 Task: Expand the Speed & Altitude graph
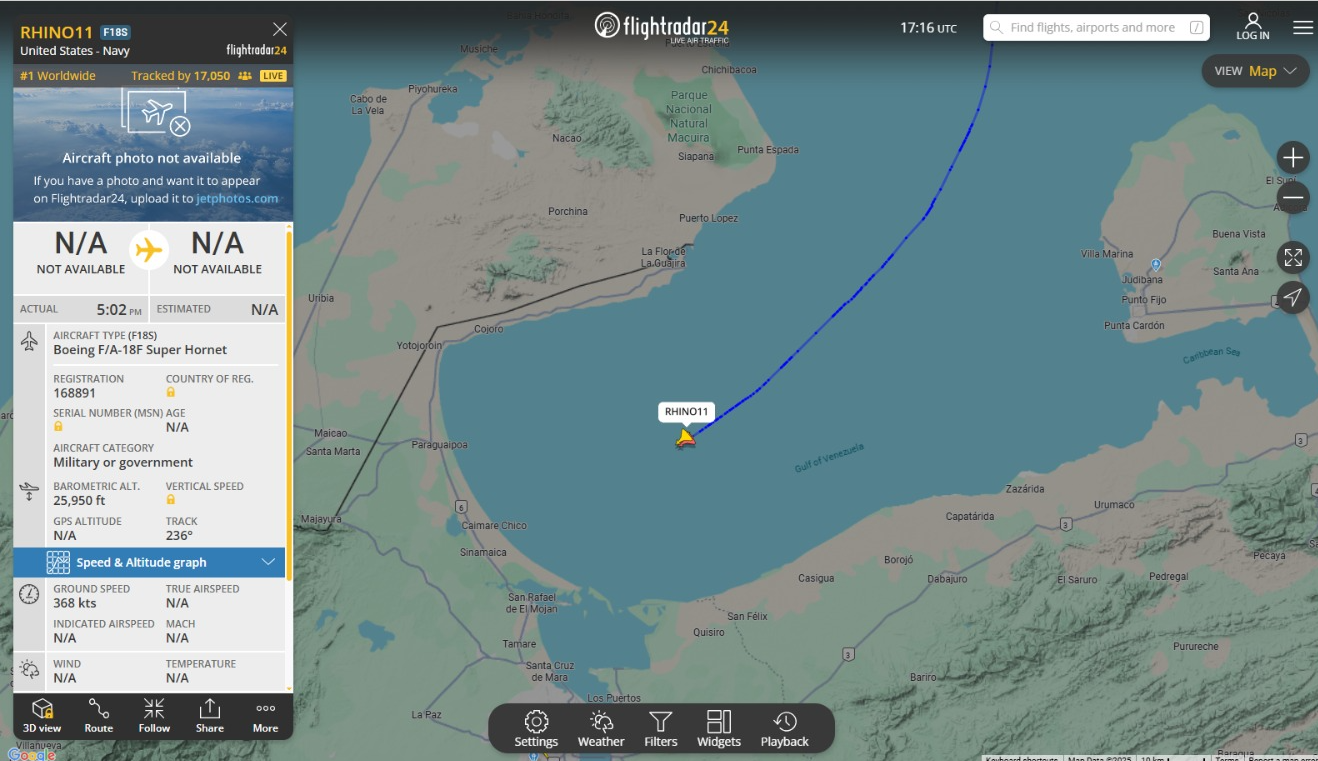coord(149,562)
